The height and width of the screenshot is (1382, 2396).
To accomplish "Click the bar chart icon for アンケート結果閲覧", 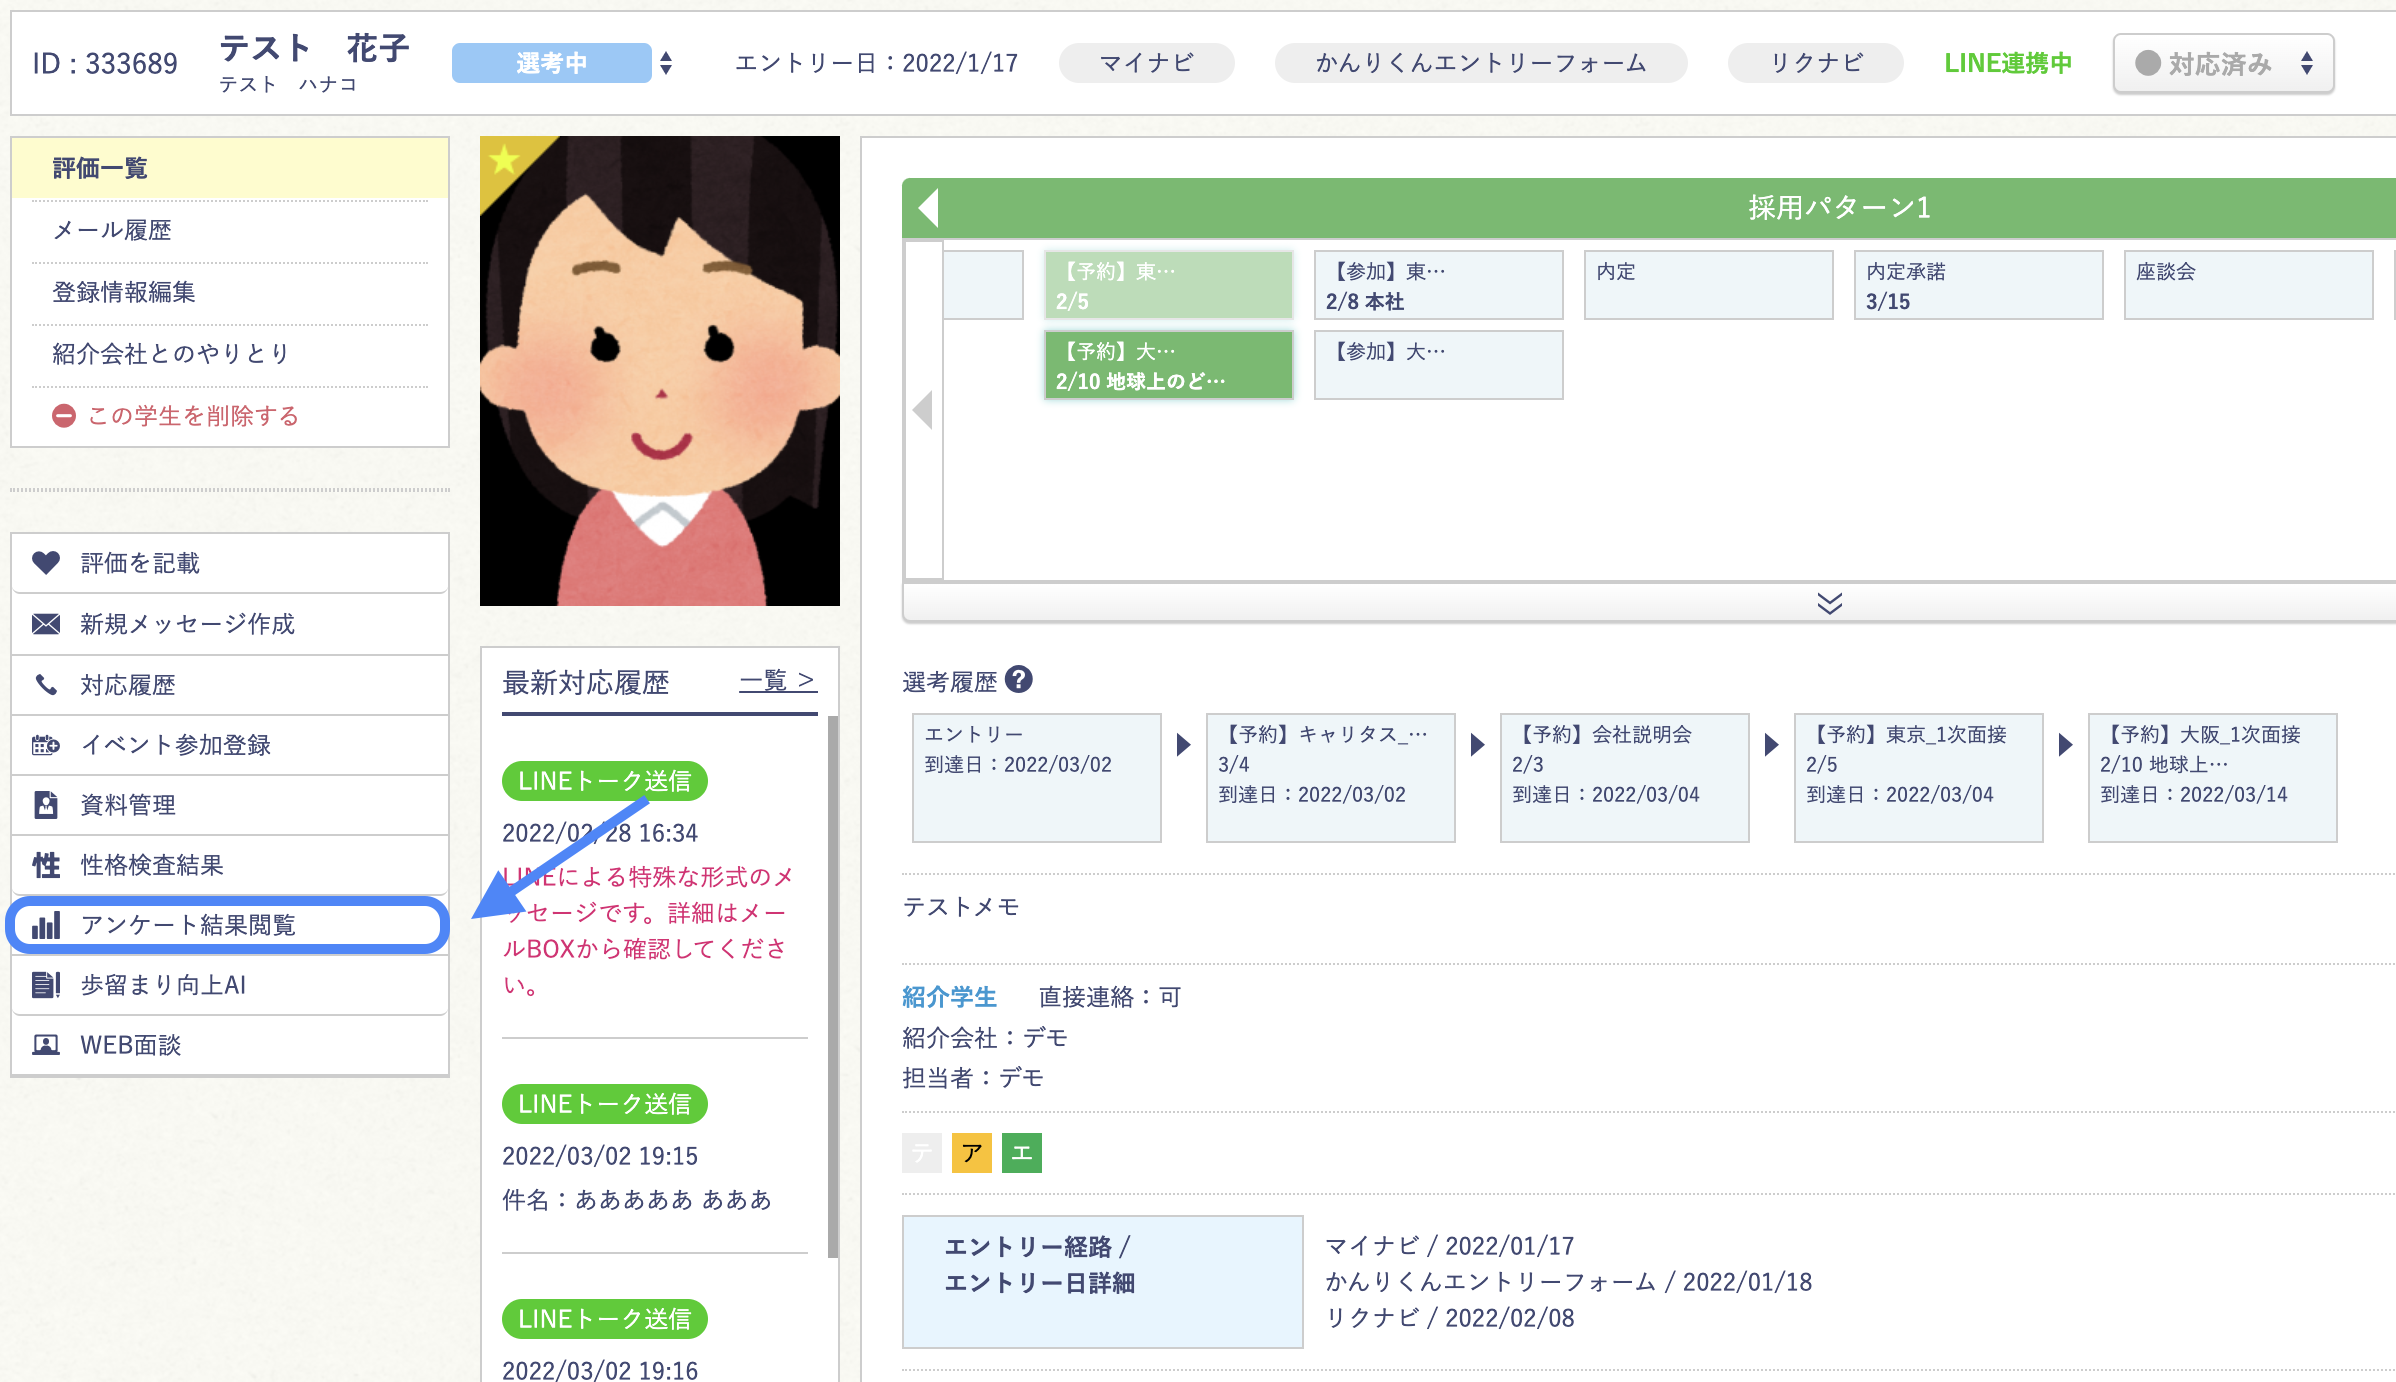I will click(46, 925).
